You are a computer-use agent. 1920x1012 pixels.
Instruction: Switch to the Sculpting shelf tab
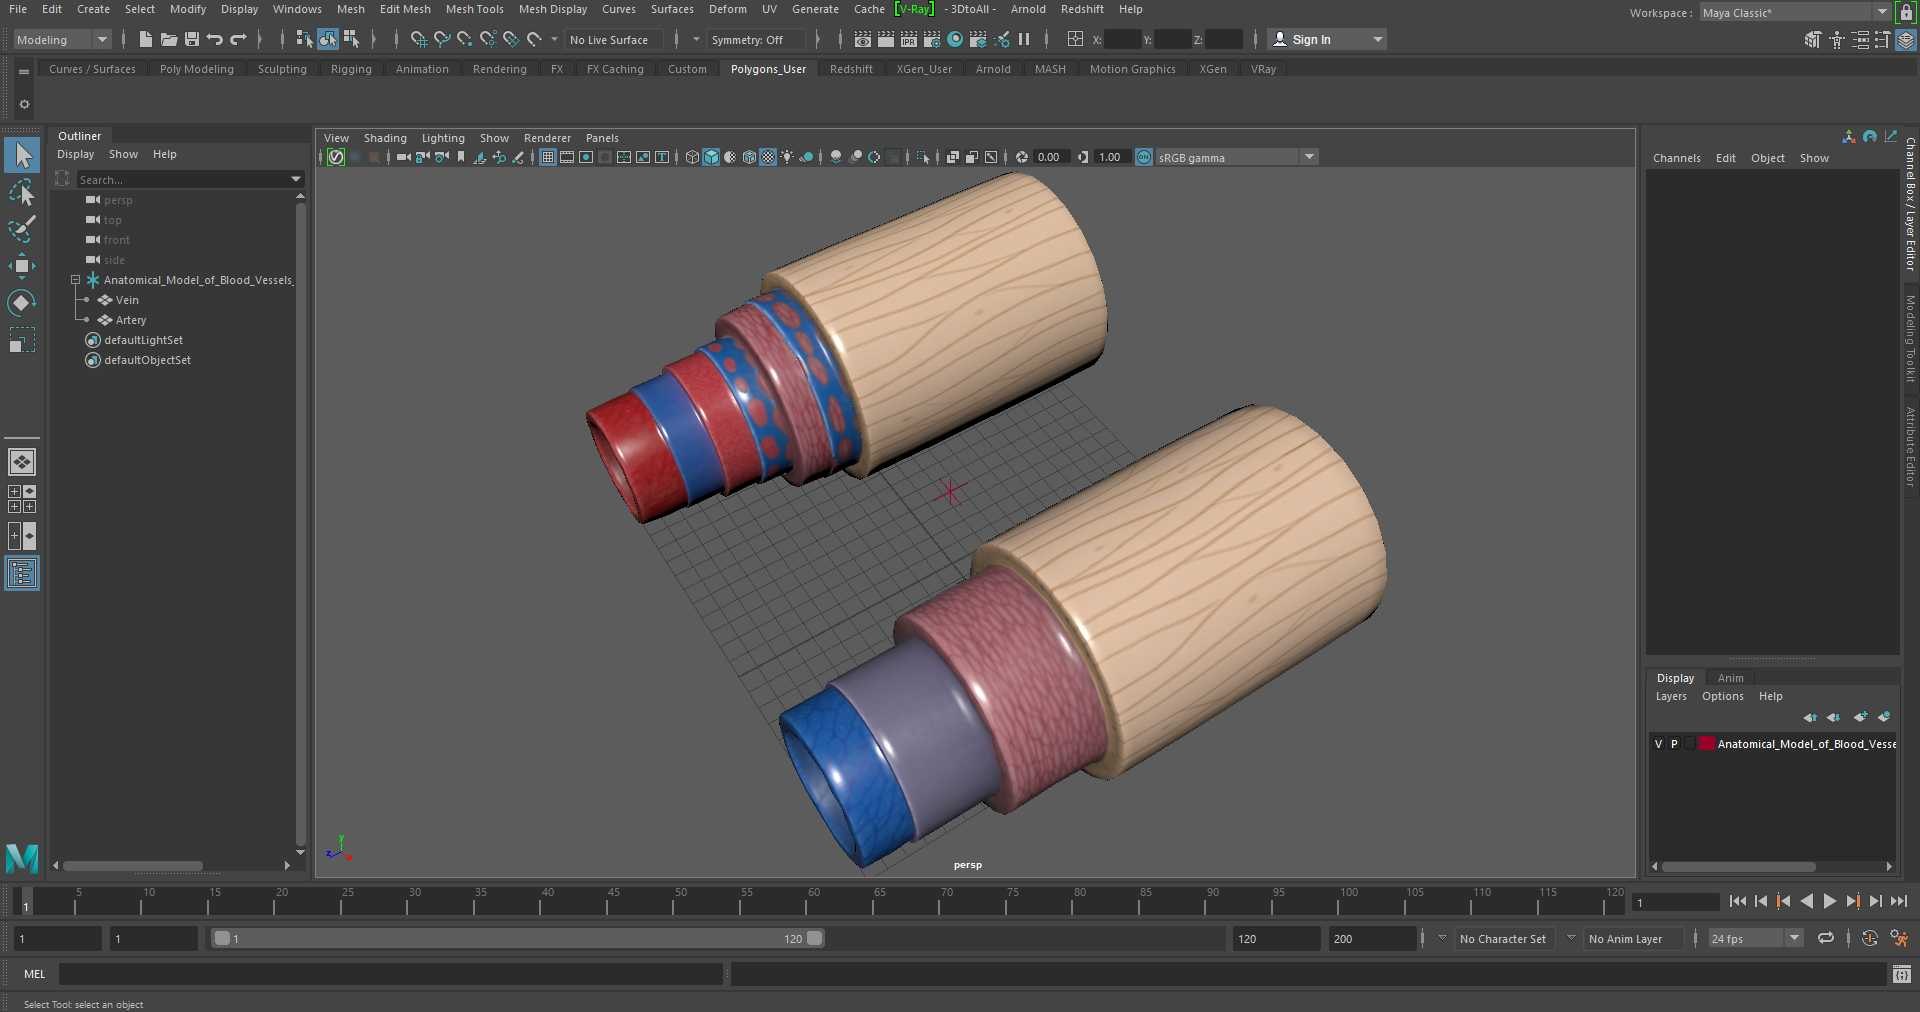[282, 69]
